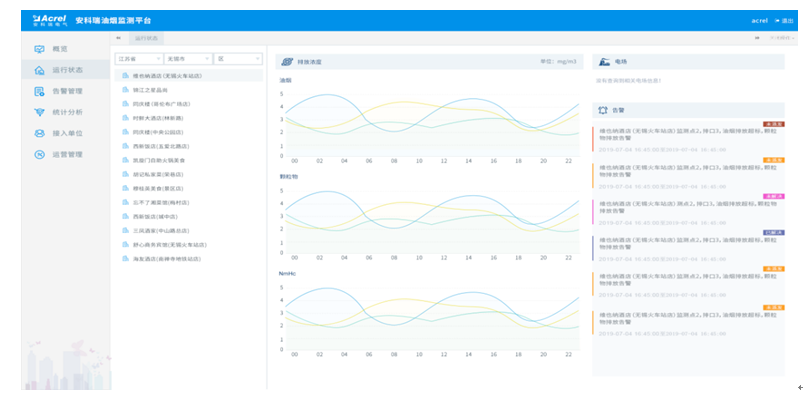Screen dimensions: 803x396
Task: Click the 接入单位 icon in sidebar
Action: [39, 133]
